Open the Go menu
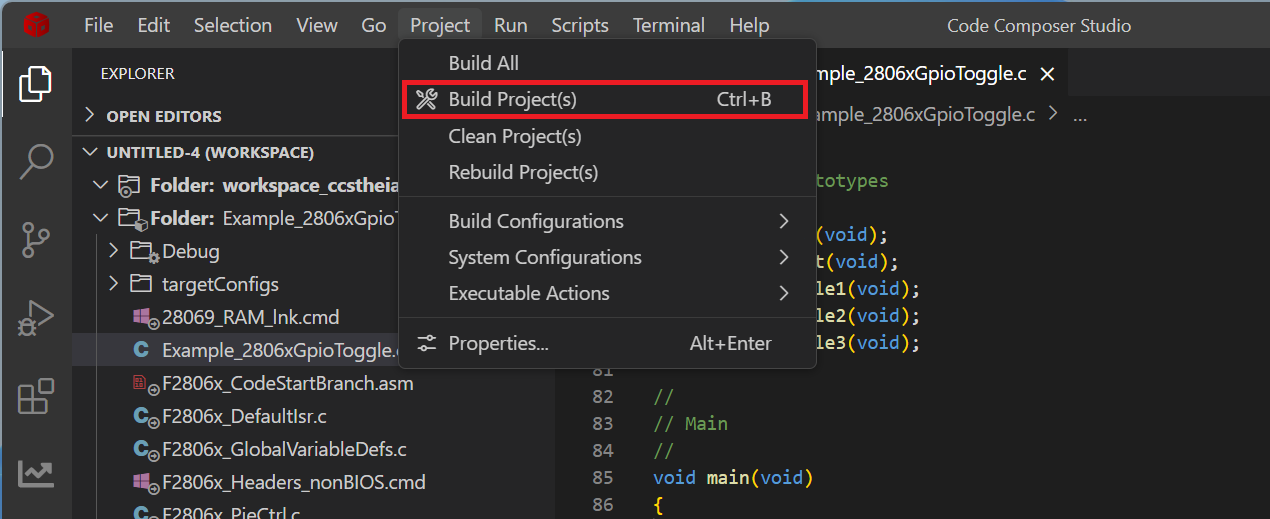The height and width of the screenshot is (519, 1270). (374, 25)
